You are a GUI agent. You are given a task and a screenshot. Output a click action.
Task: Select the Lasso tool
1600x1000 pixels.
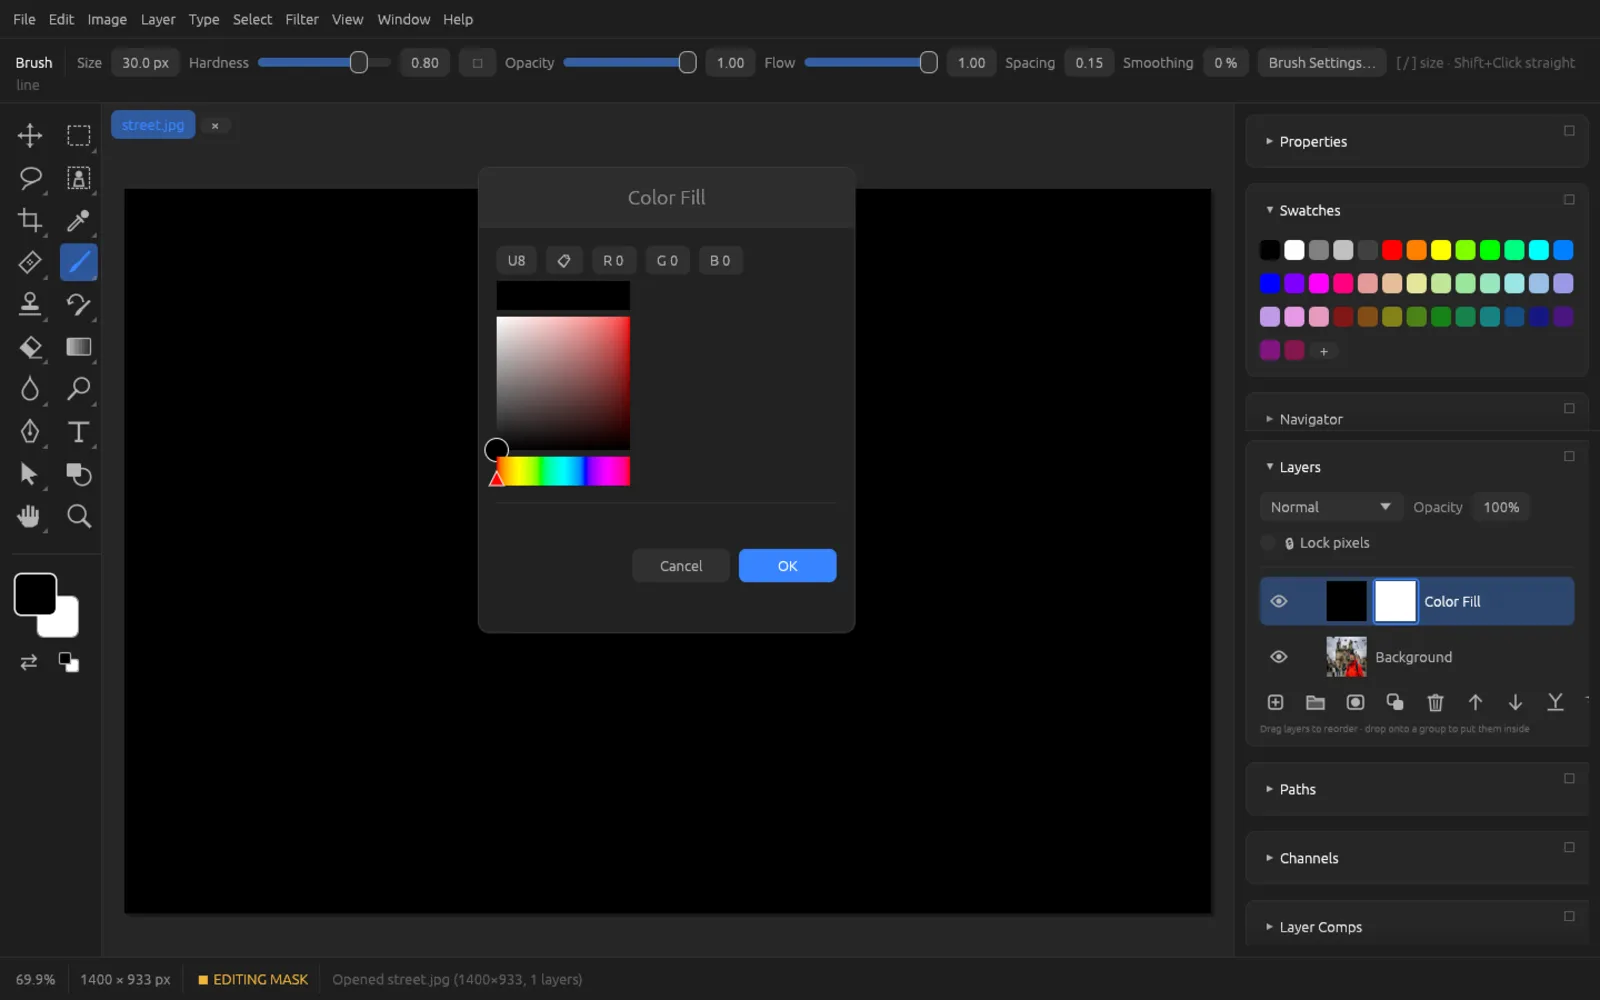30,178
